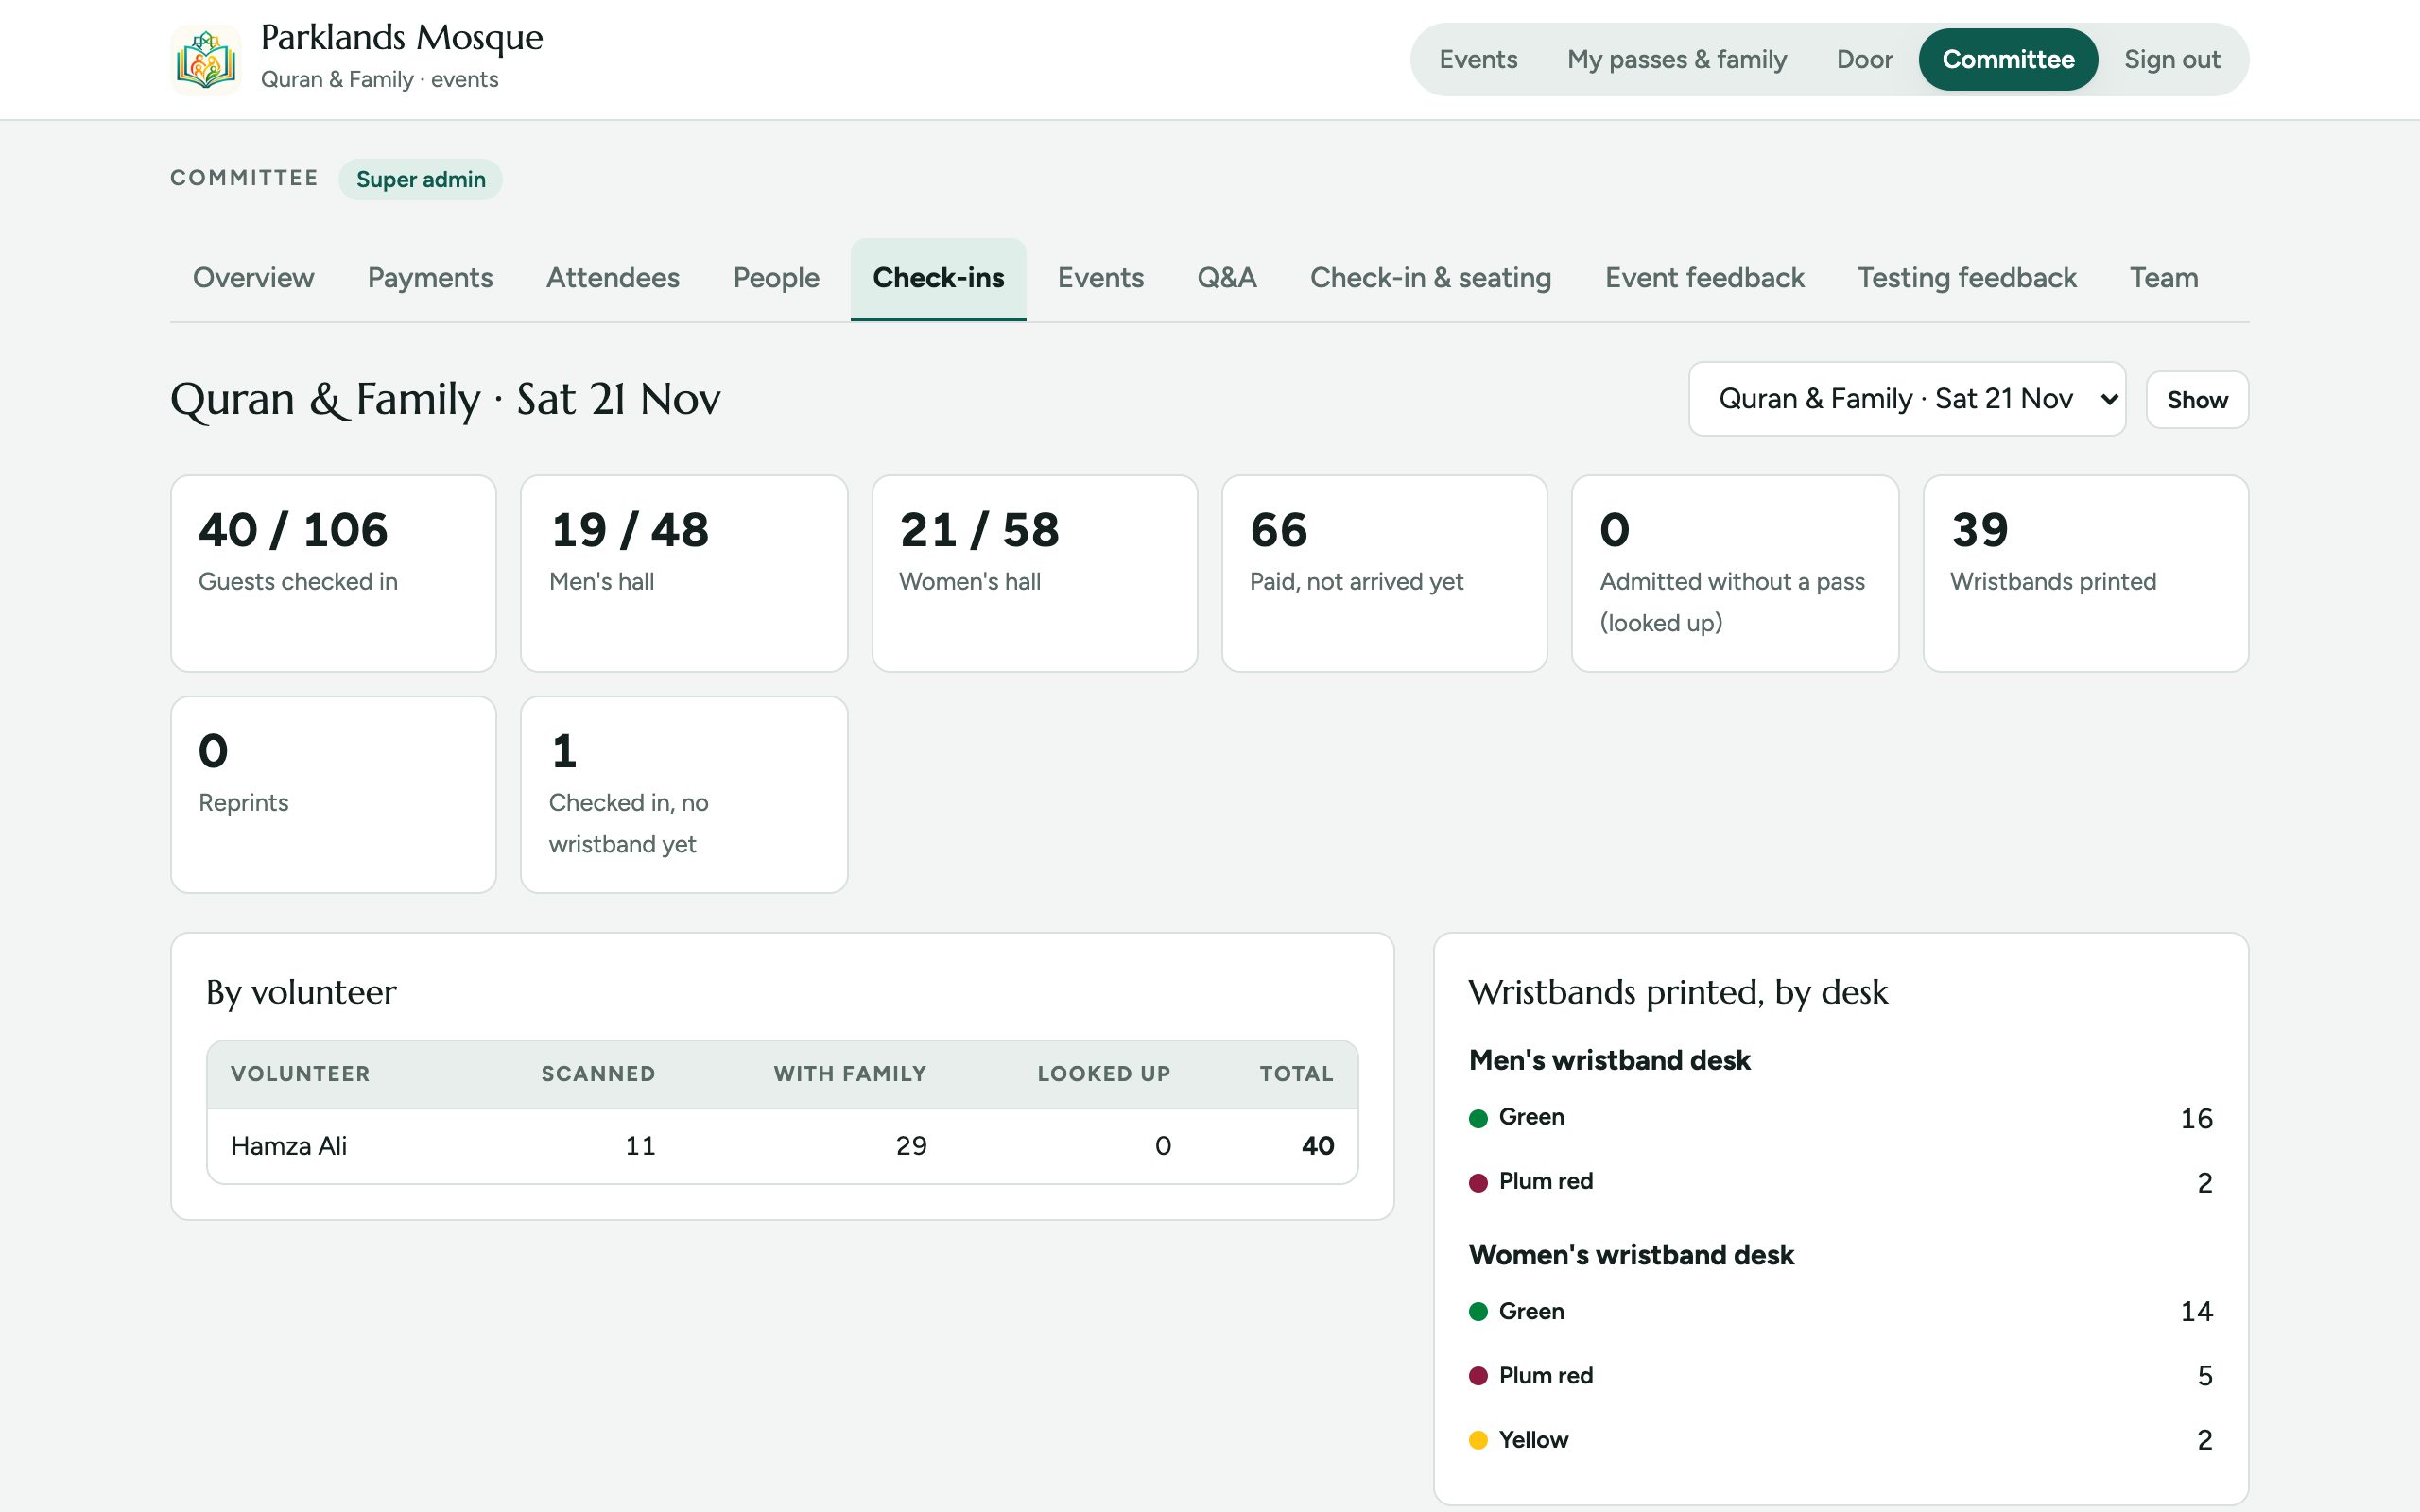Click the Hamza Ali volunteer row name
This screenshot has width=2420, height=1512.
[289, 1146]
